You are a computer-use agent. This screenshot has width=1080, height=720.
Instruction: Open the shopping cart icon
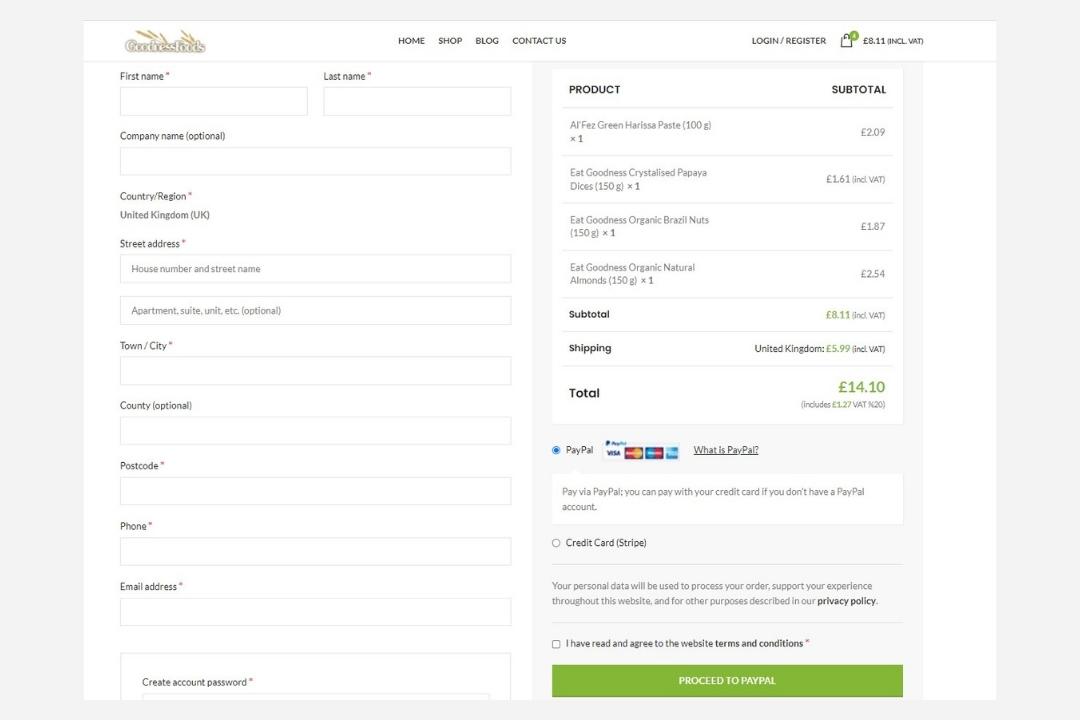click(x=847, y=41)
